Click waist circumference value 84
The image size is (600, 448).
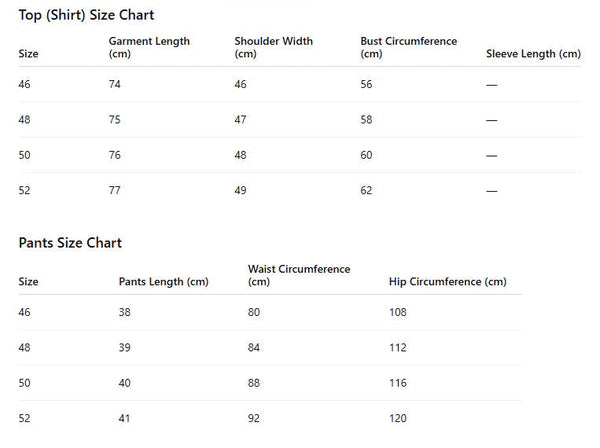click(x=254, y=348)
